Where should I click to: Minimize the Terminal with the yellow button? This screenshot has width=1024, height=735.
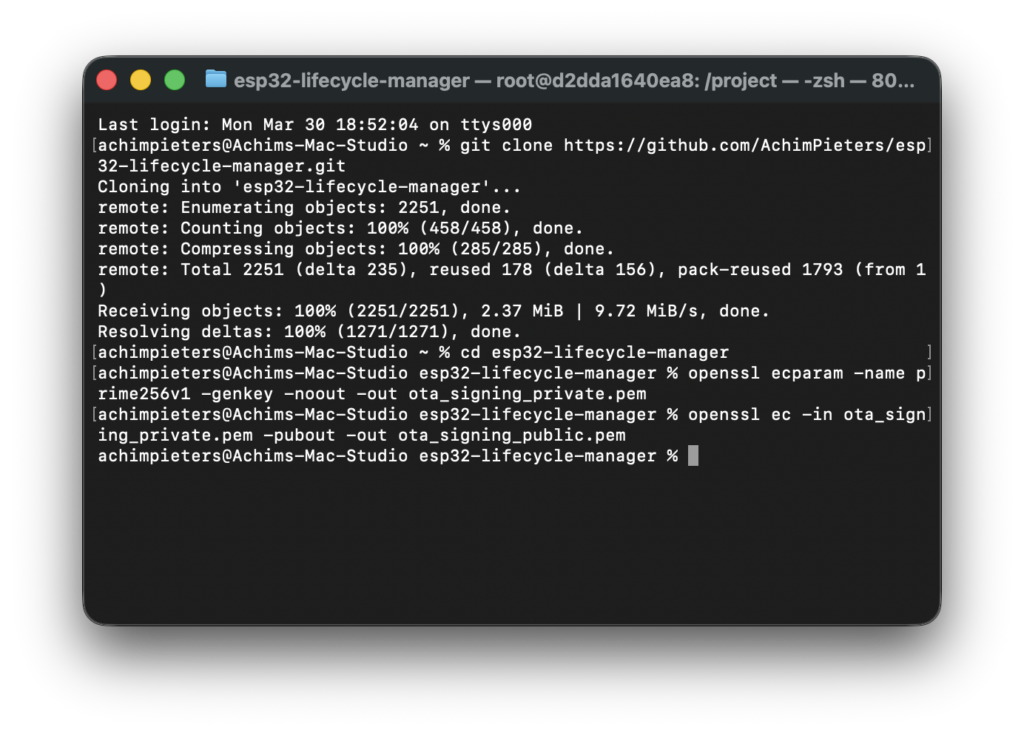tap(141, 80)
